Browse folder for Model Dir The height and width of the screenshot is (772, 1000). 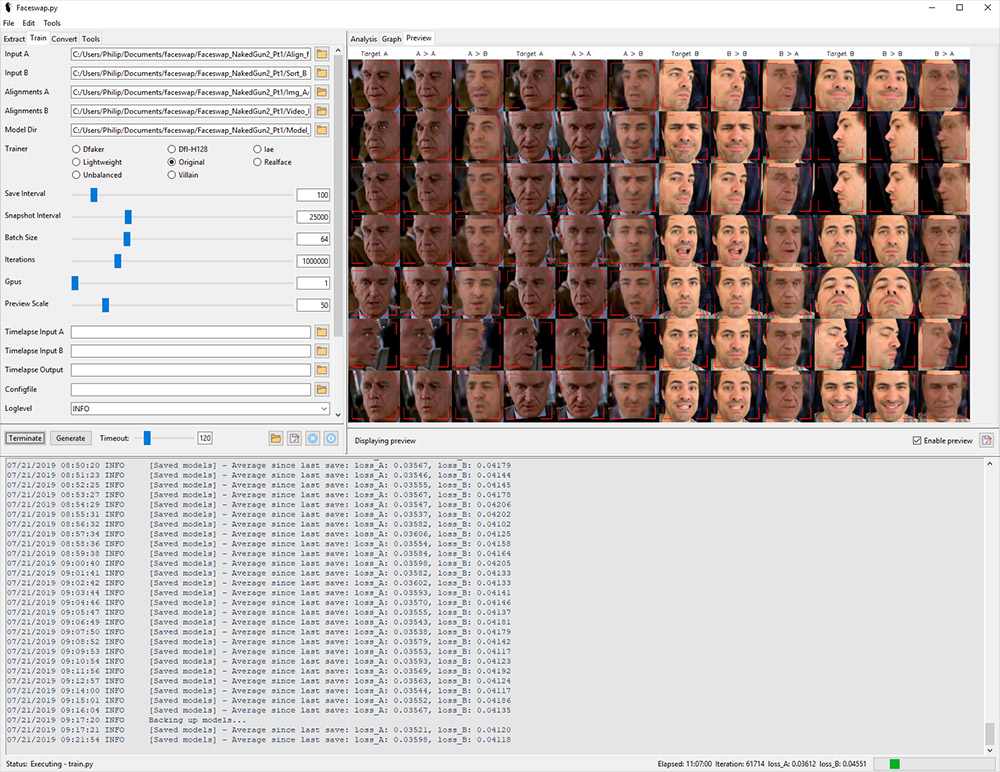[x=321, y=130]
